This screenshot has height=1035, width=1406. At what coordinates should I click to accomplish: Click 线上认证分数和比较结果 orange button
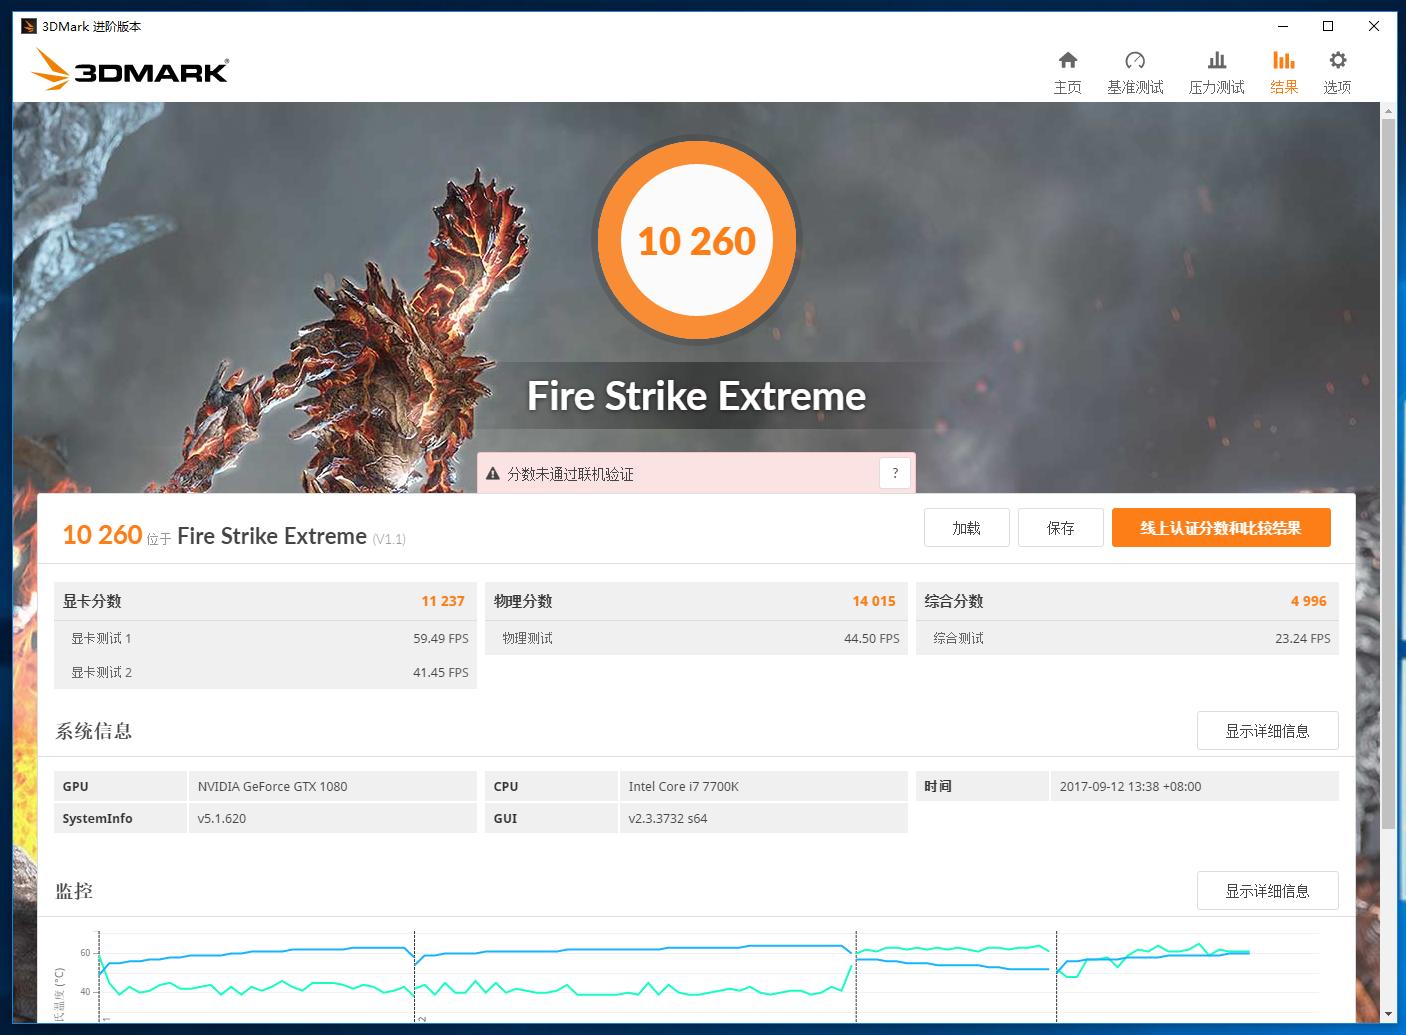[x=1221, y=528]
